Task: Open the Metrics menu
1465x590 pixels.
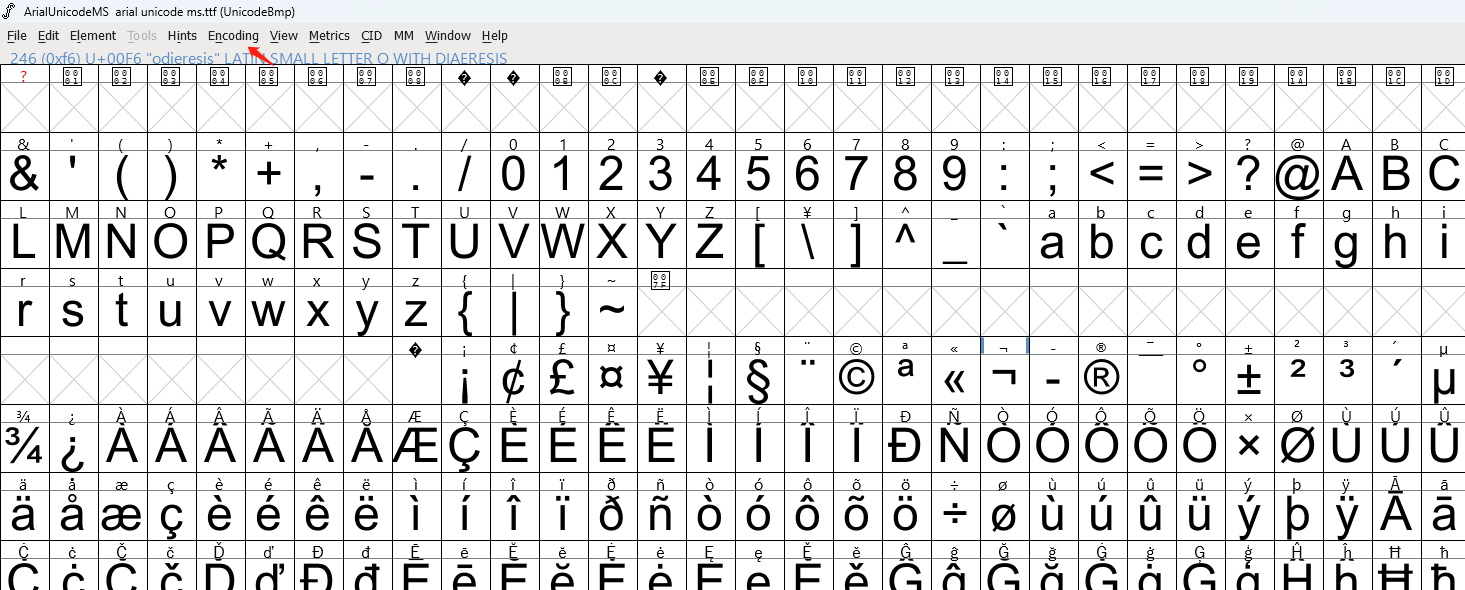Action: click(x=329, y=36)
